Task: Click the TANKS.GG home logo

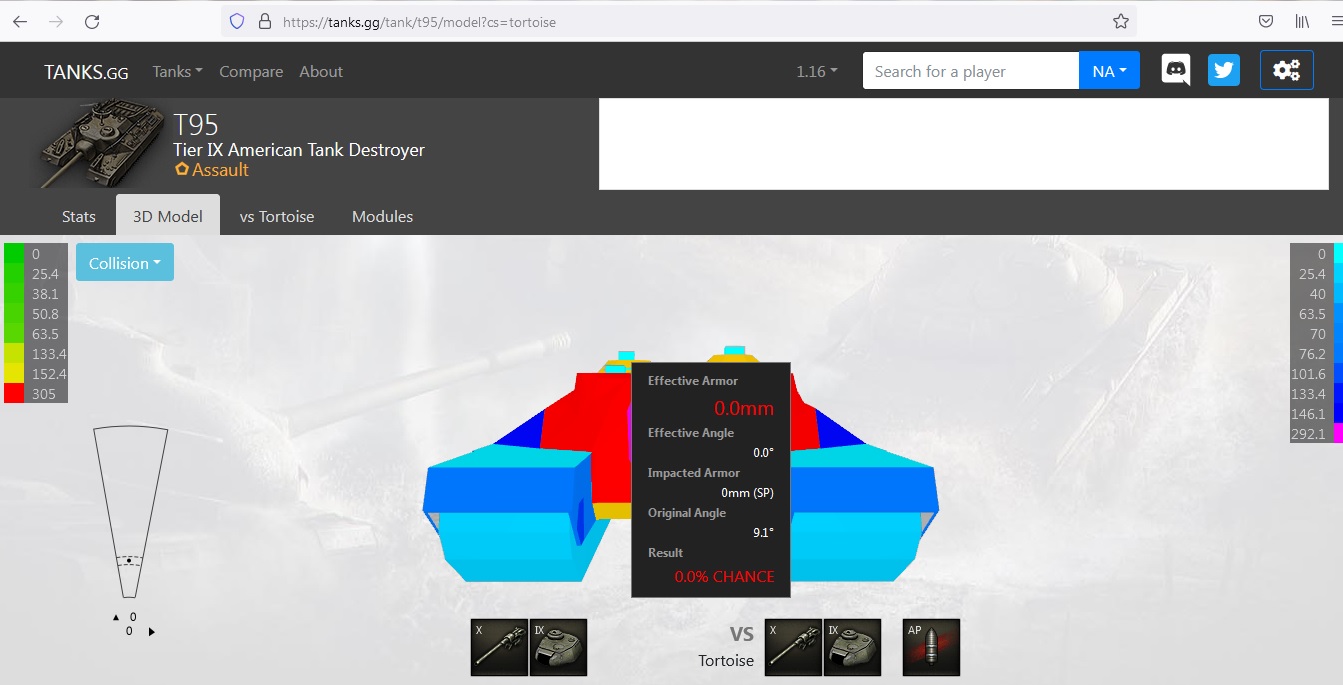Action: (x=86, y=72)
